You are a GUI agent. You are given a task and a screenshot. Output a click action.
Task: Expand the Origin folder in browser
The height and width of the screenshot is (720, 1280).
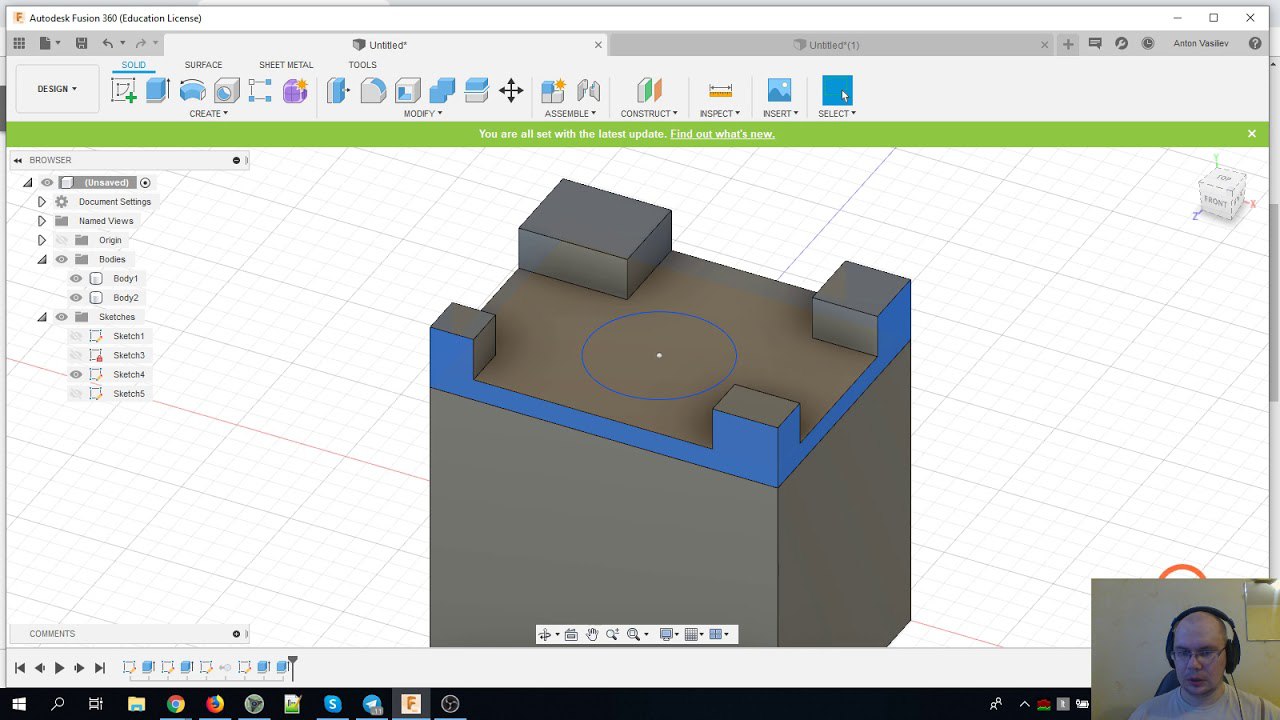click(41, 240)
